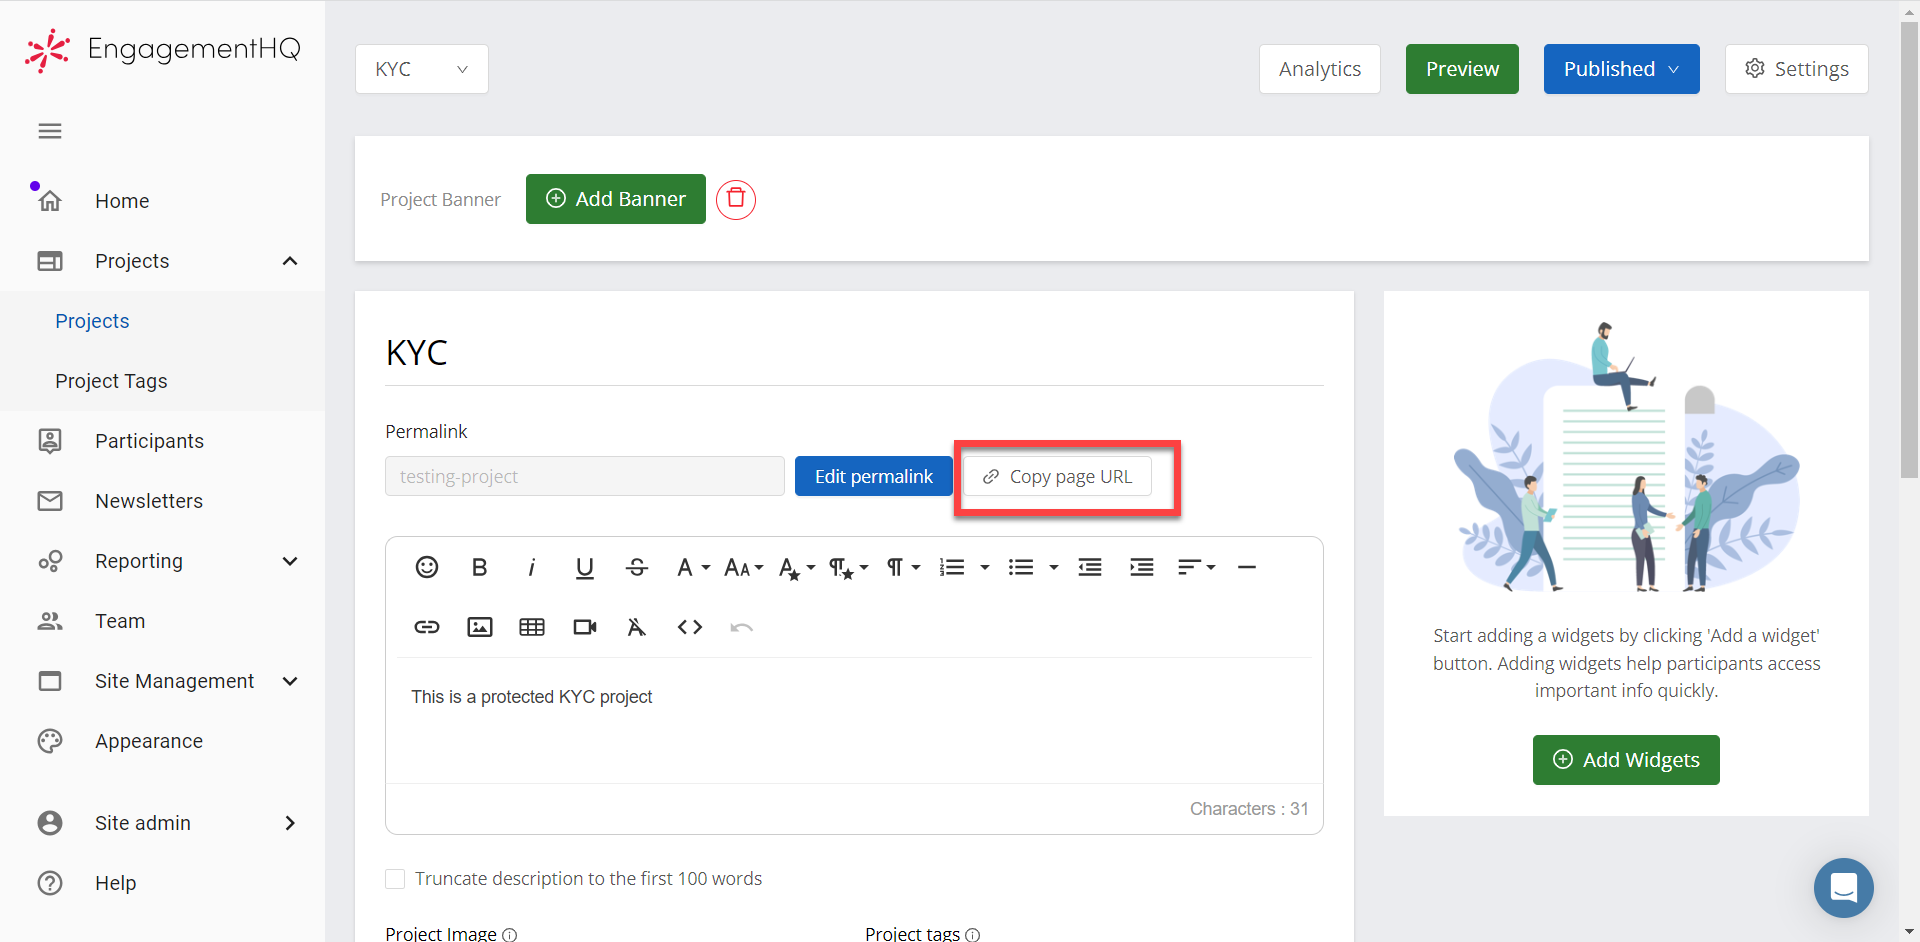Collapse the Projects sidebar section
The width and height of the screenshot is (1920, 942).
(x=290, y=261)
